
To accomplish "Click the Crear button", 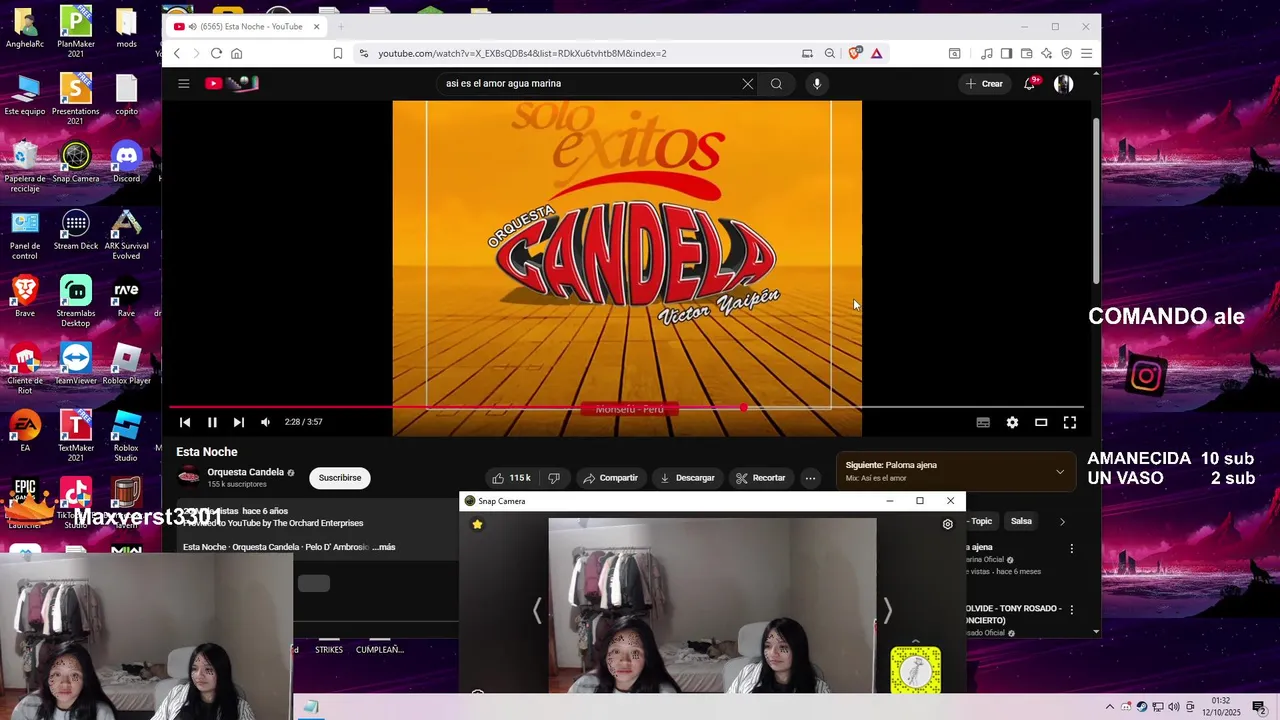I will (983, 84).
